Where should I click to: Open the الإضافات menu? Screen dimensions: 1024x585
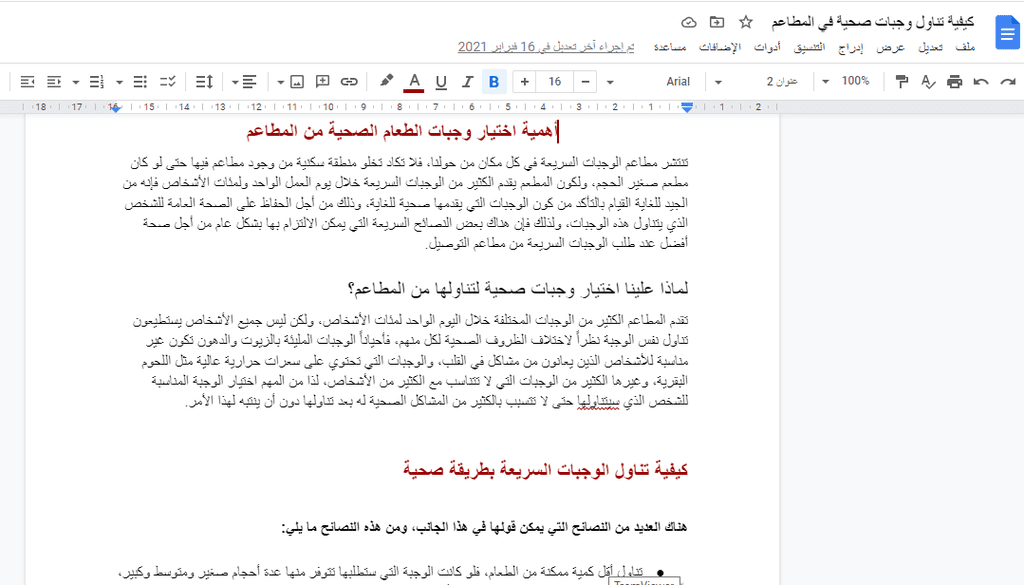(x=720, y=47)
